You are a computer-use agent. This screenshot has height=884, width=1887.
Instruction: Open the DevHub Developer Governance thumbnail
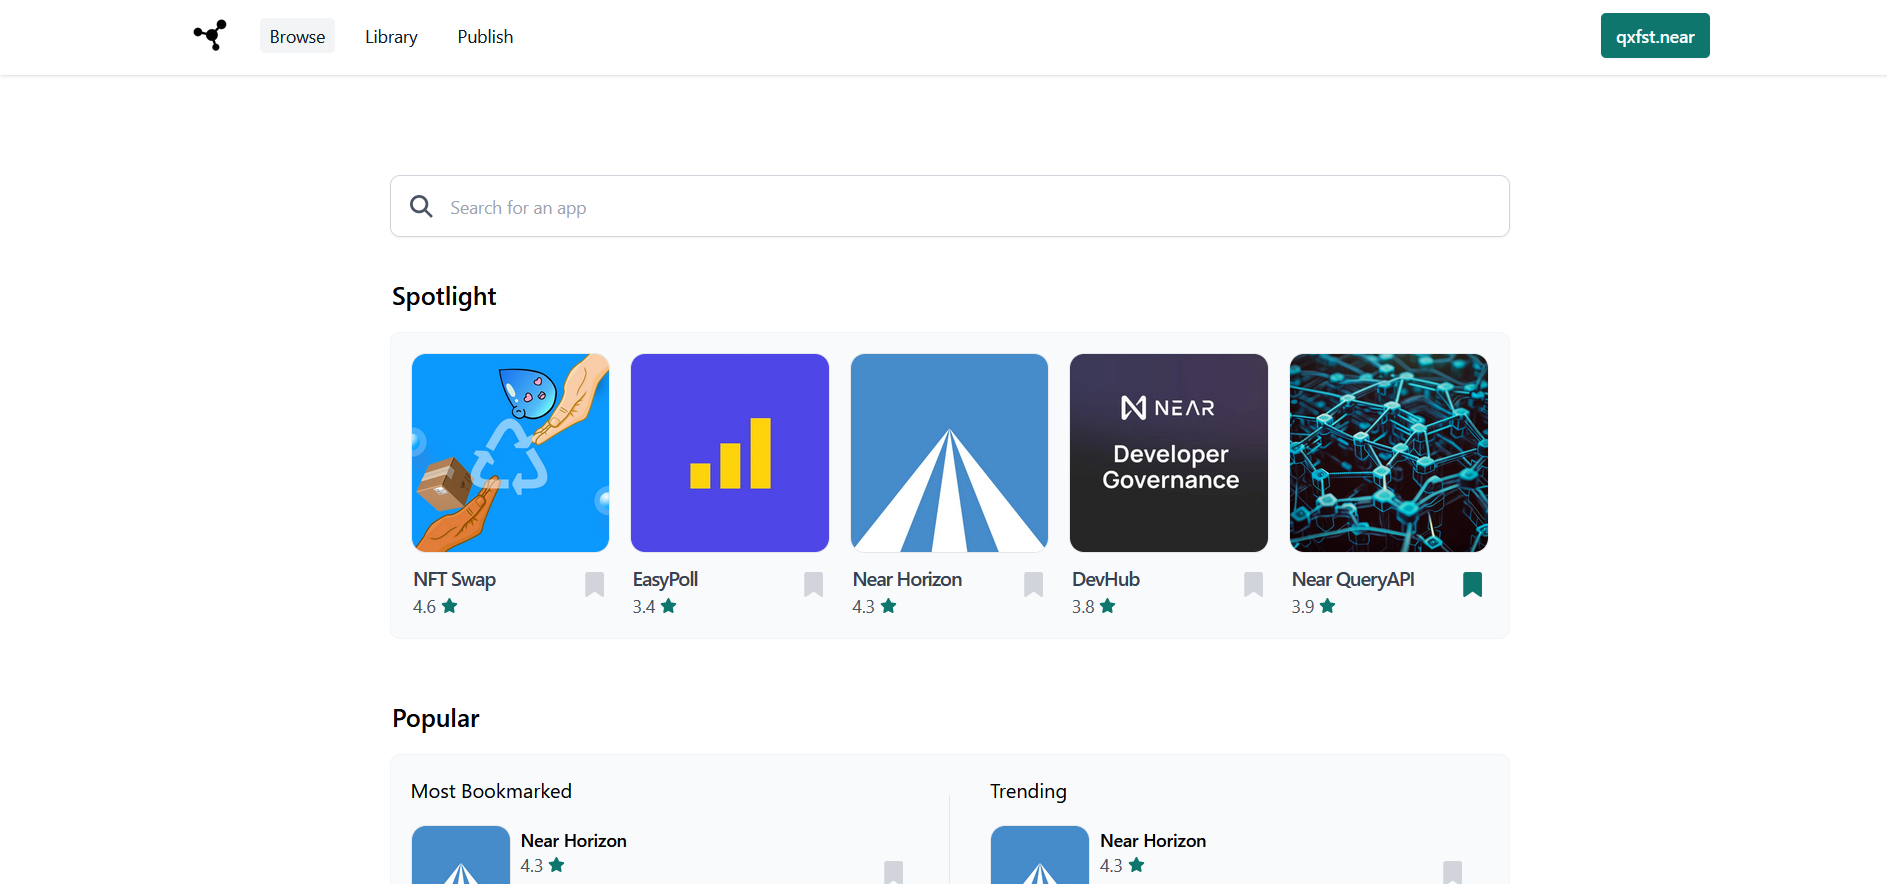(1169, 453)
